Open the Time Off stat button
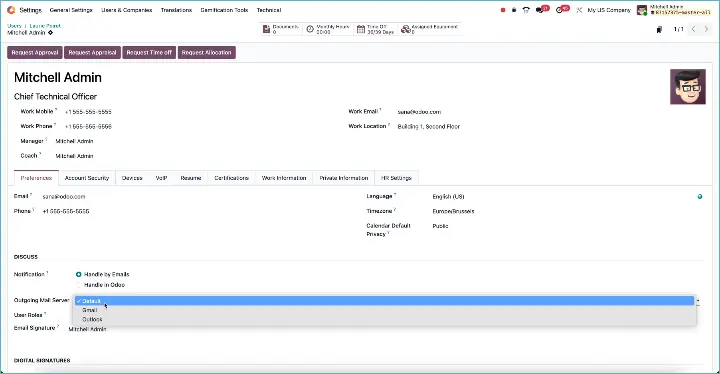Image resolution: width=720 pixels, height=374 pixels. click(x=375, y=29)
